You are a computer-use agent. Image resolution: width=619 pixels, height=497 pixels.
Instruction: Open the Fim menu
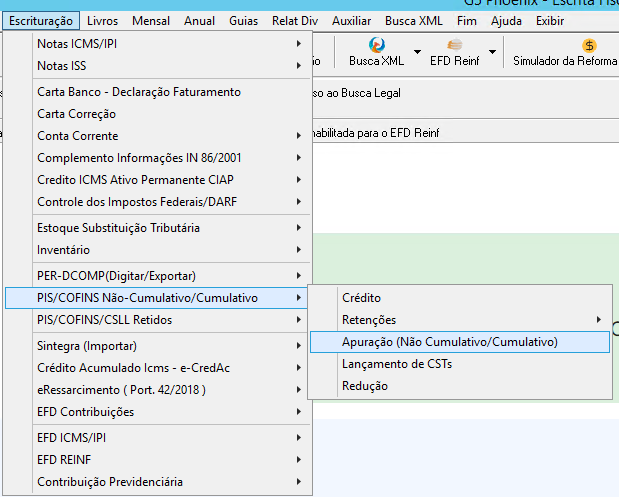click(x=467, y=21)
